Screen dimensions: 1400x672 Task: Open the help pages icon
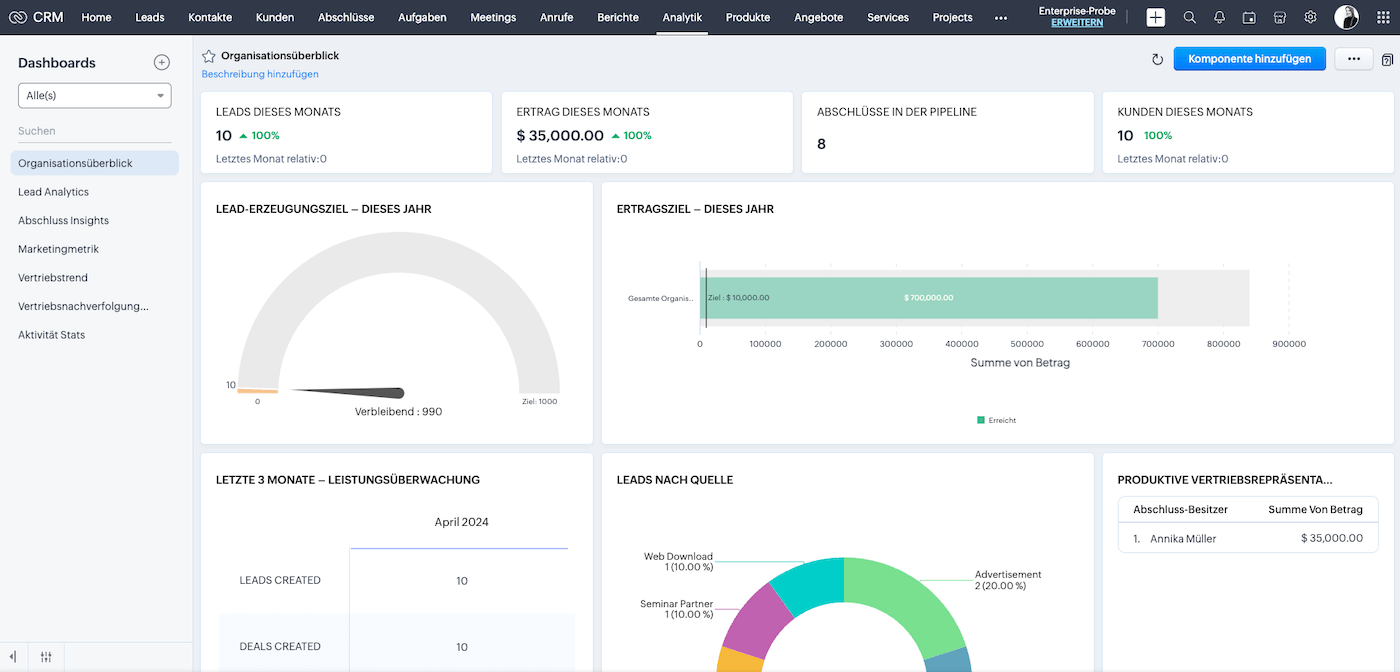(1387, 60)
